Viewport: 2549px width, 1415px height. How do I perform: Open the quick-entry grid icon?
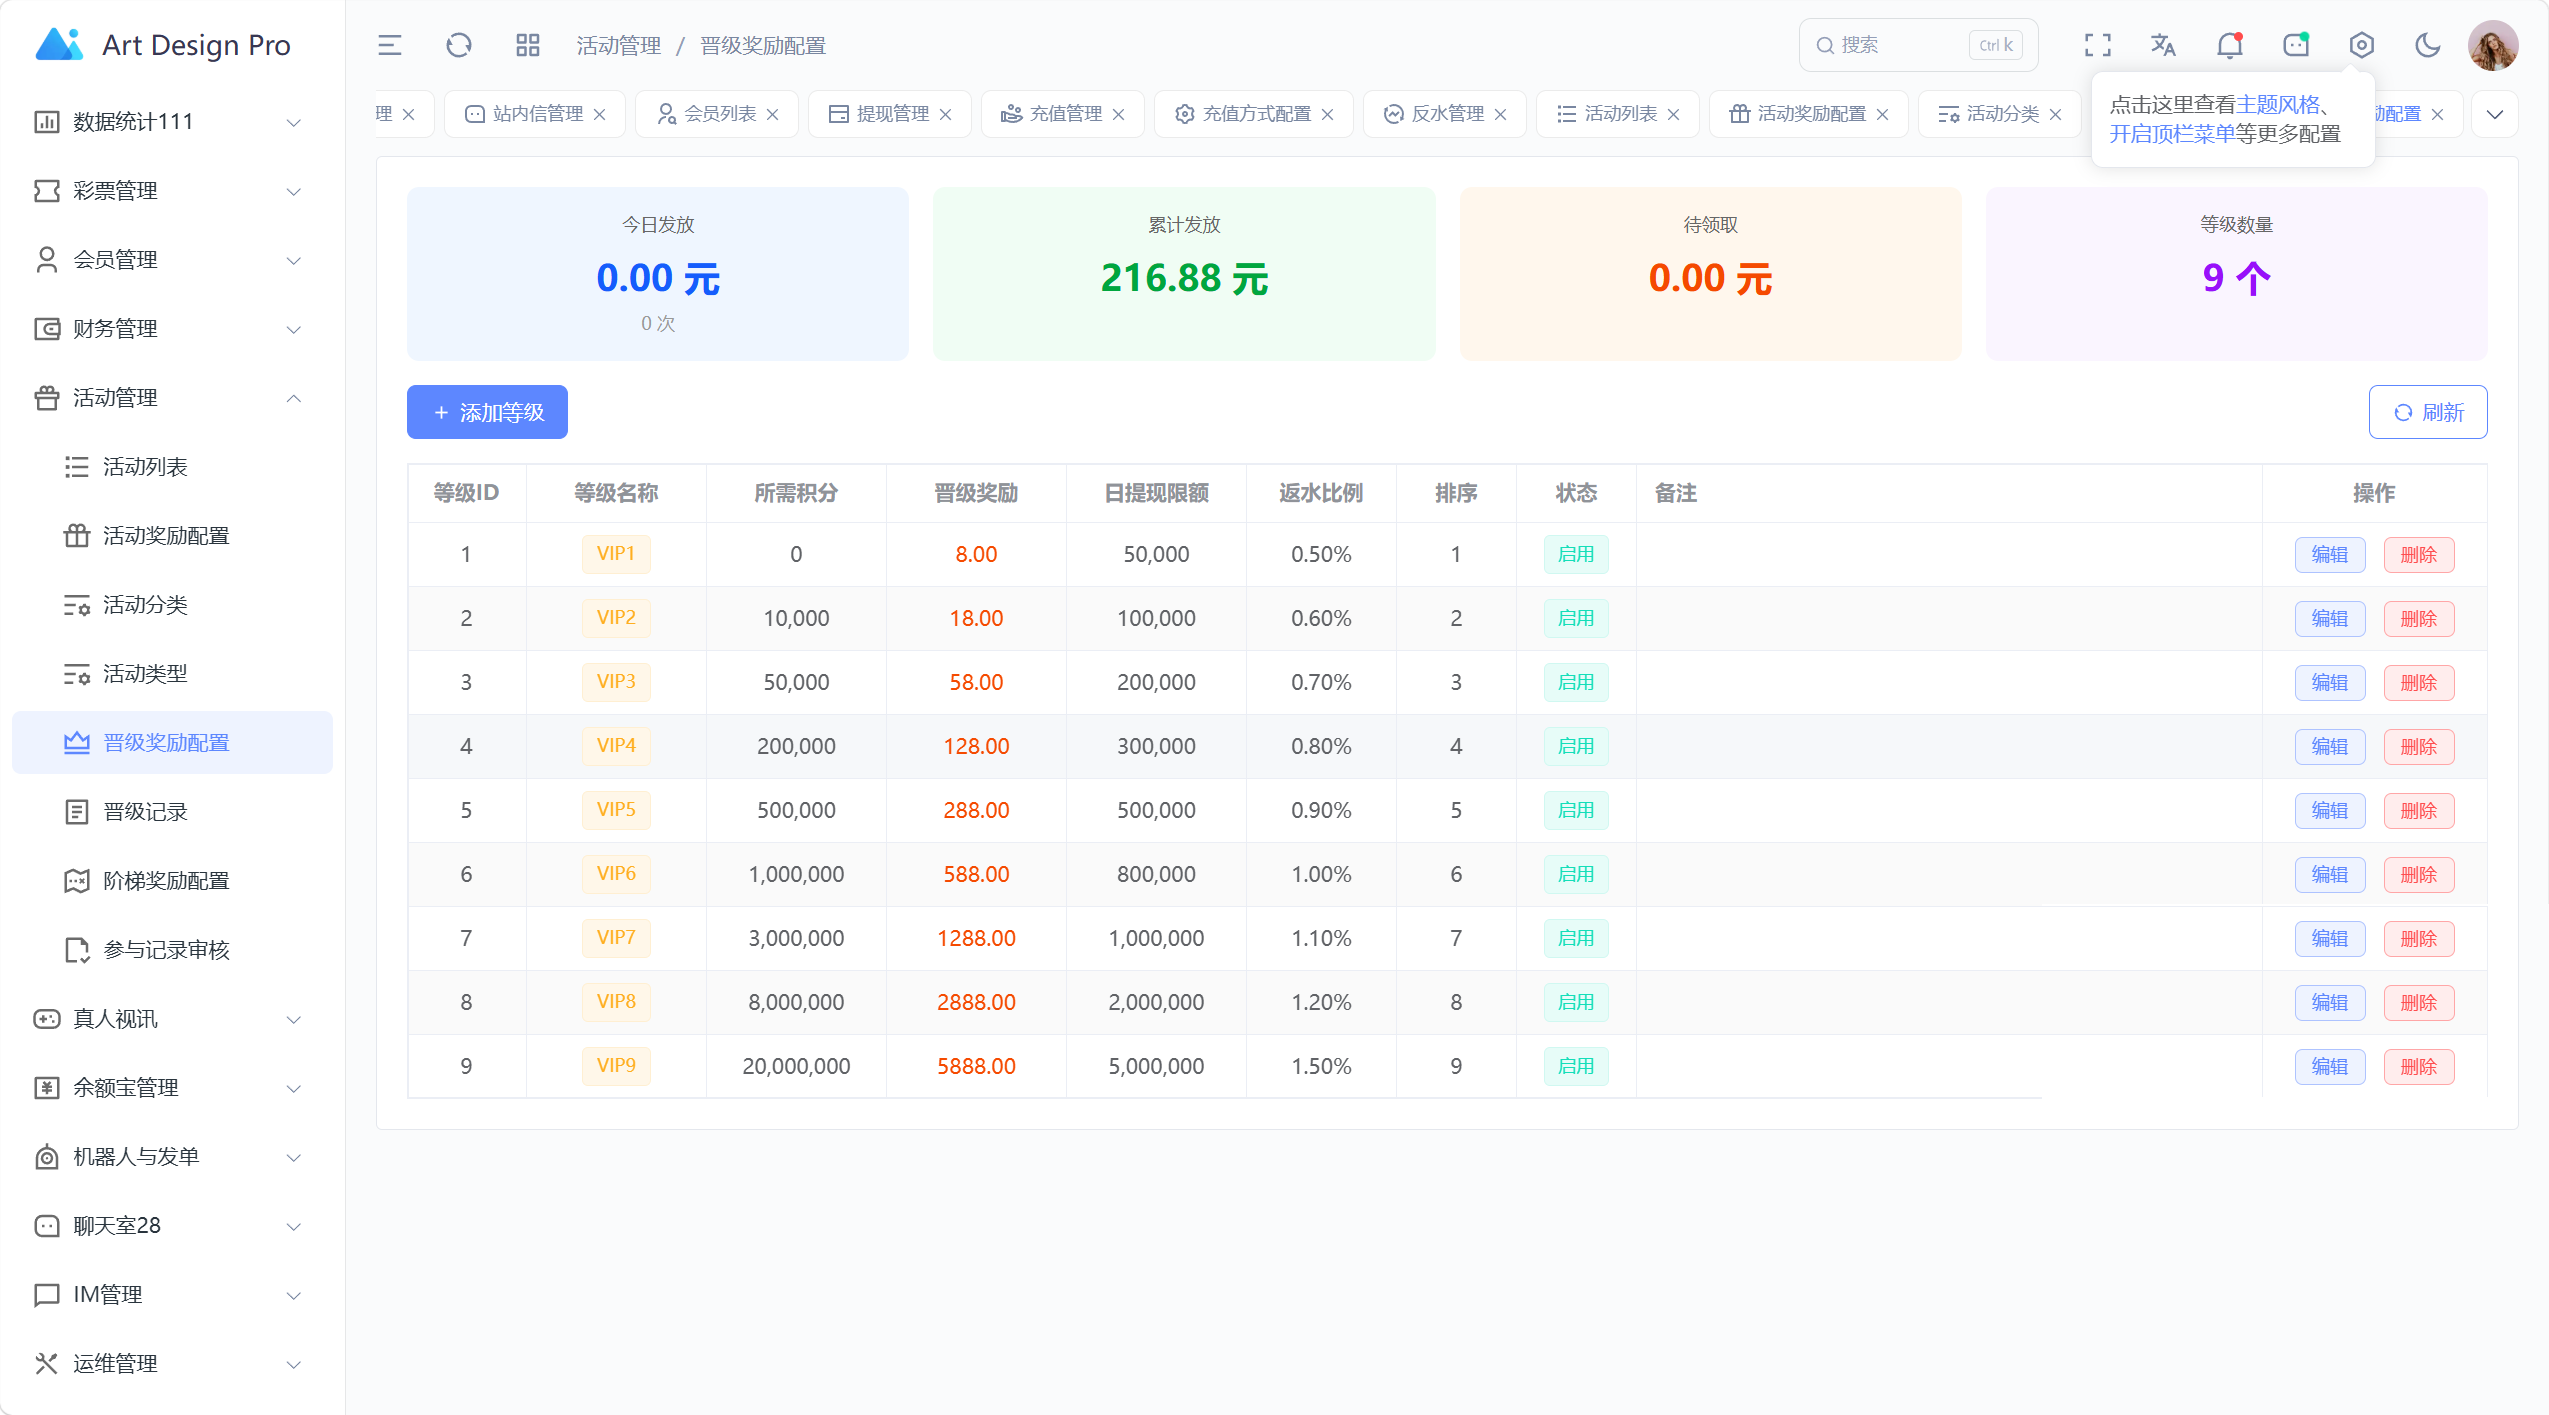(527, 45)
